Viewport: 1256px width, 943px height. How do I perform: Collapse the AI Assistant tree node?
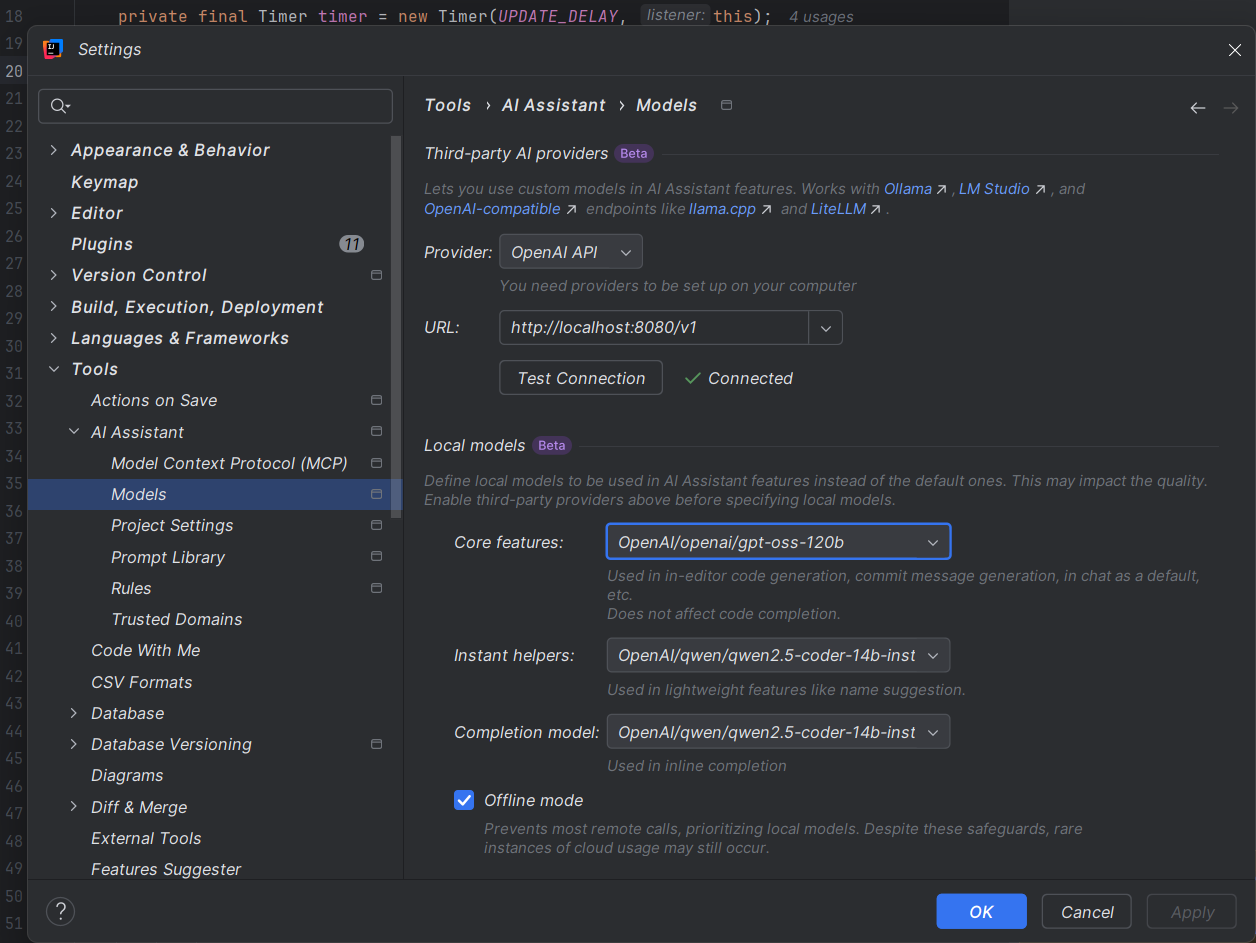point(74,432)
